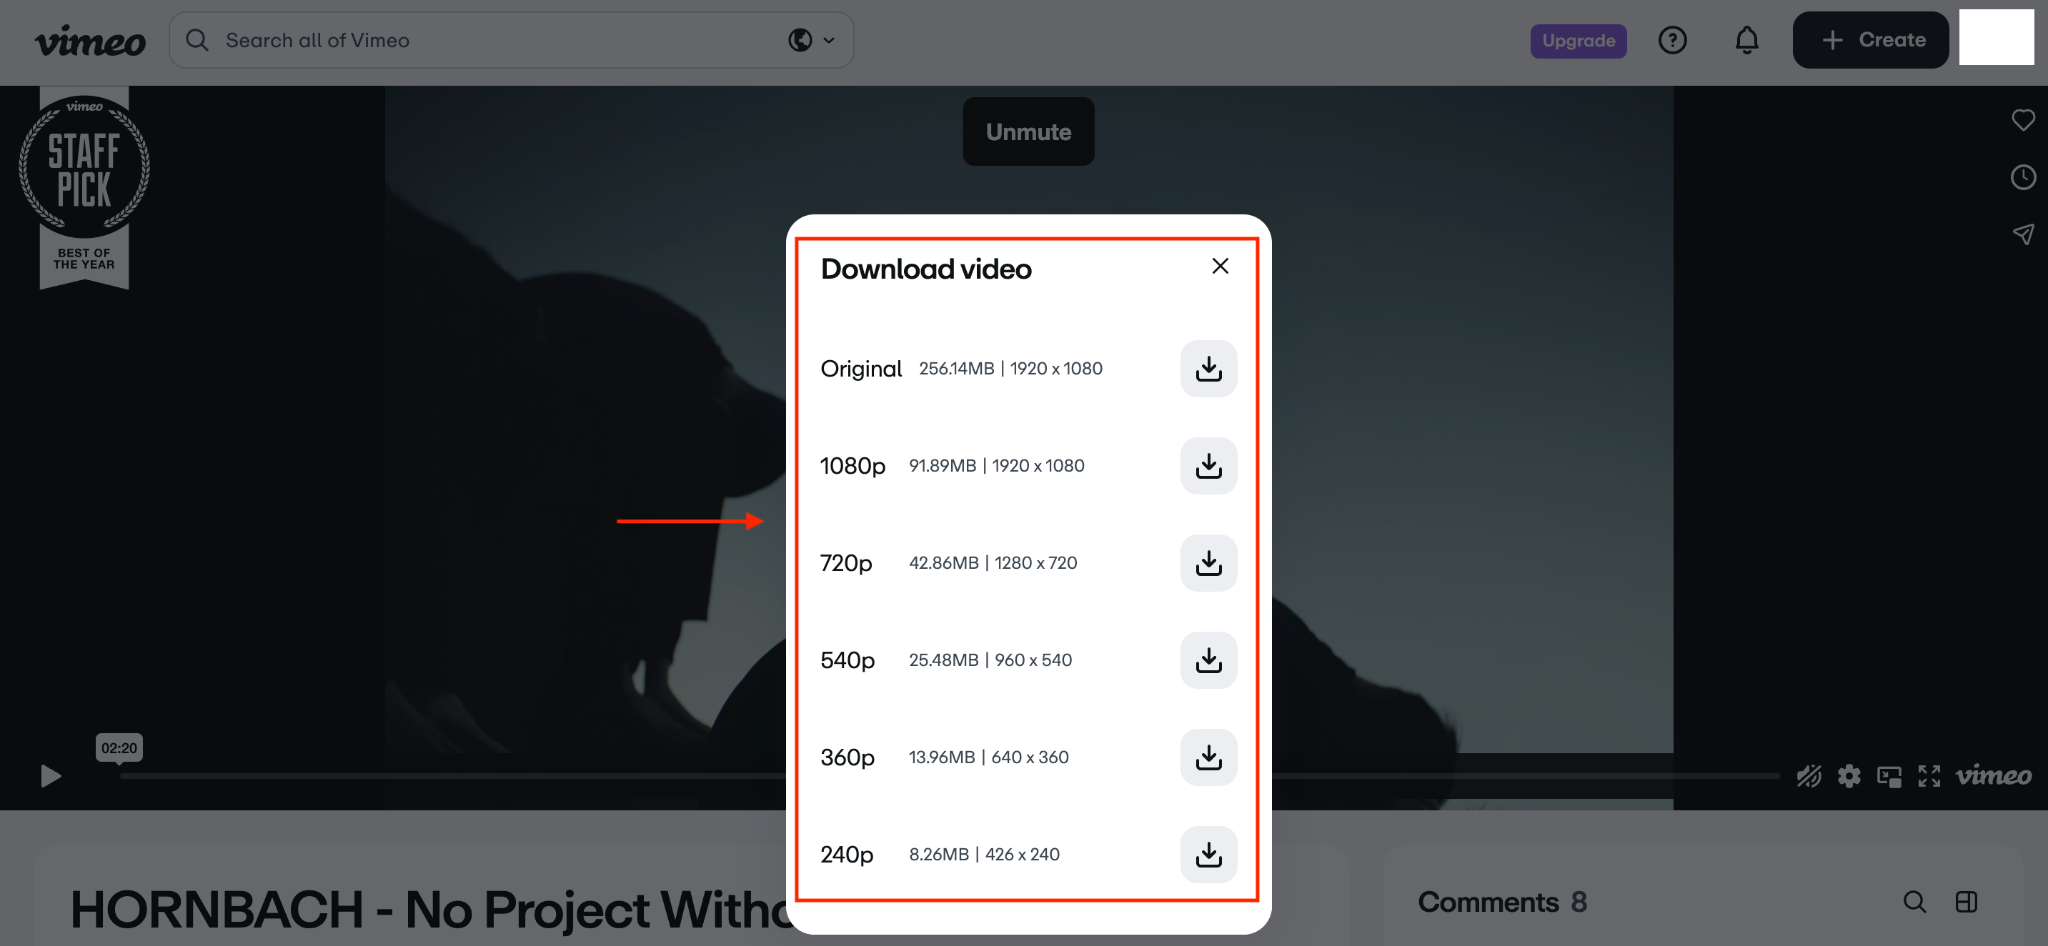Image resolution: width=2048 pixels, height=946 pixels.
Task: Open player settings with the gear icon
Action: (x=1849, y=776)
